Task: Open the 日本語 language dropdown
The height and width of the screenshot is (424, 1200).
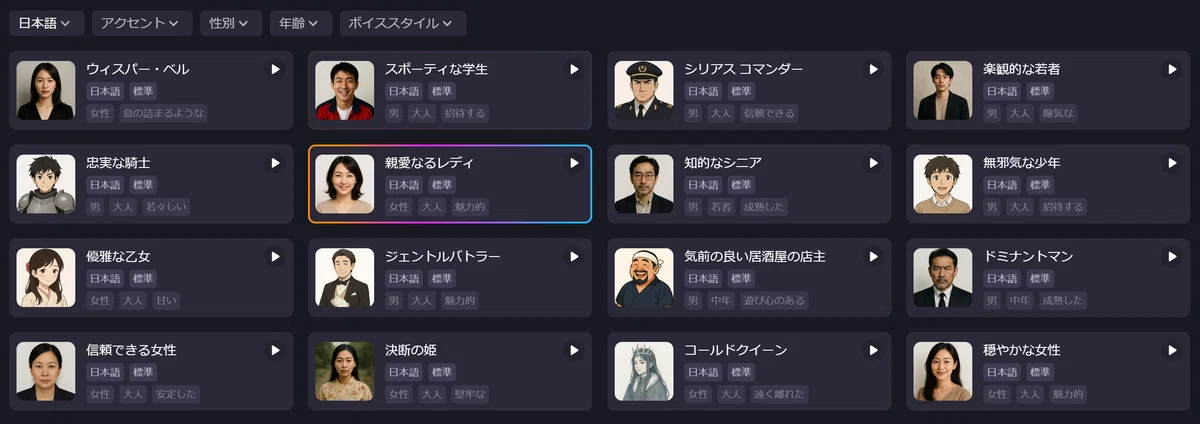Action: 45,23
